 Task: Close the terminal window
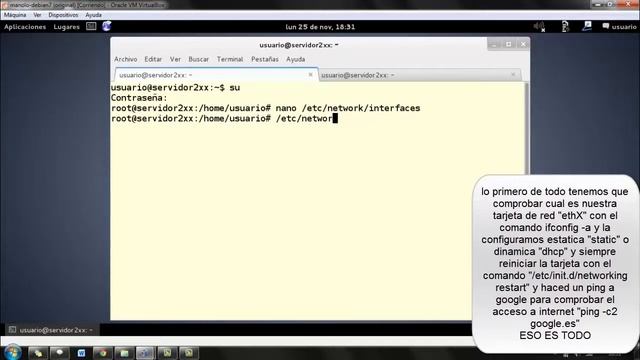523,44
